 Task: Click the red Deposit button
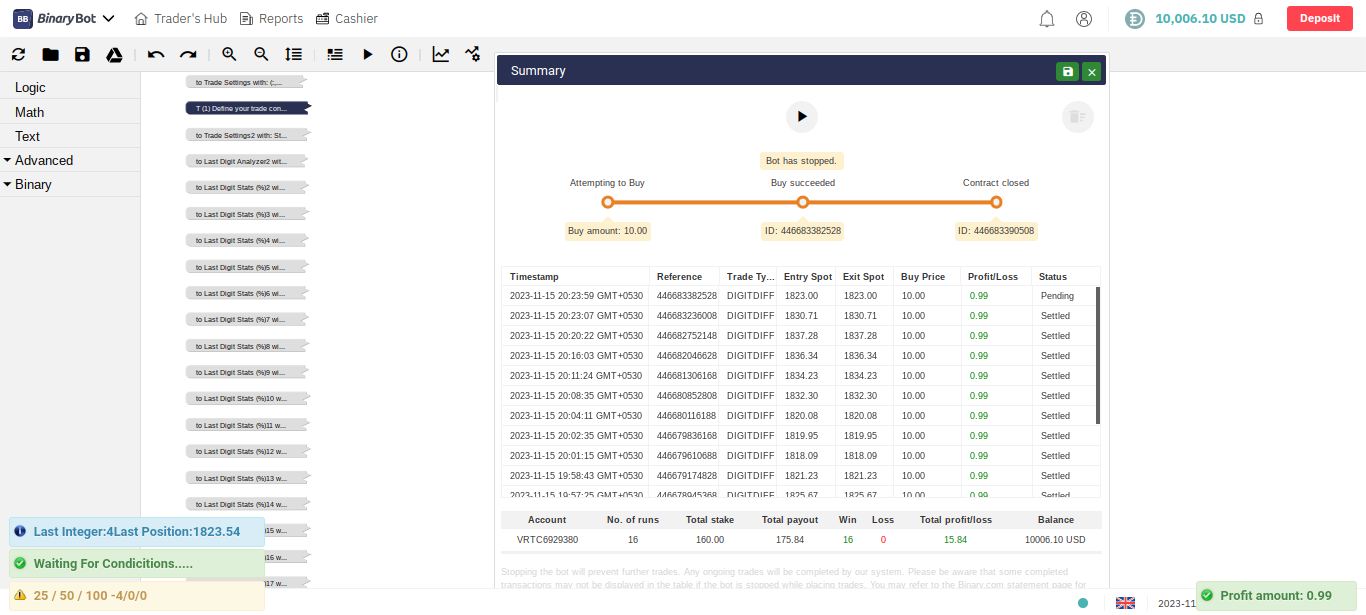pos(1319,19)
